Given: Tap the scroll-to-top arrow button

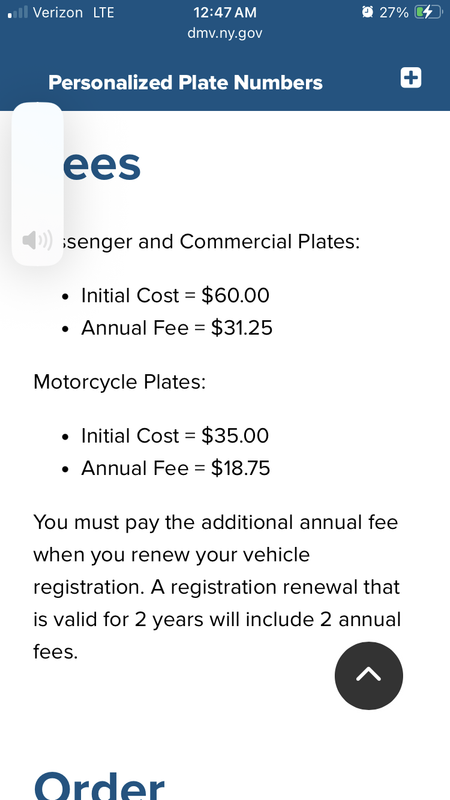Looking at the screenshot, I should click(369, 676).
